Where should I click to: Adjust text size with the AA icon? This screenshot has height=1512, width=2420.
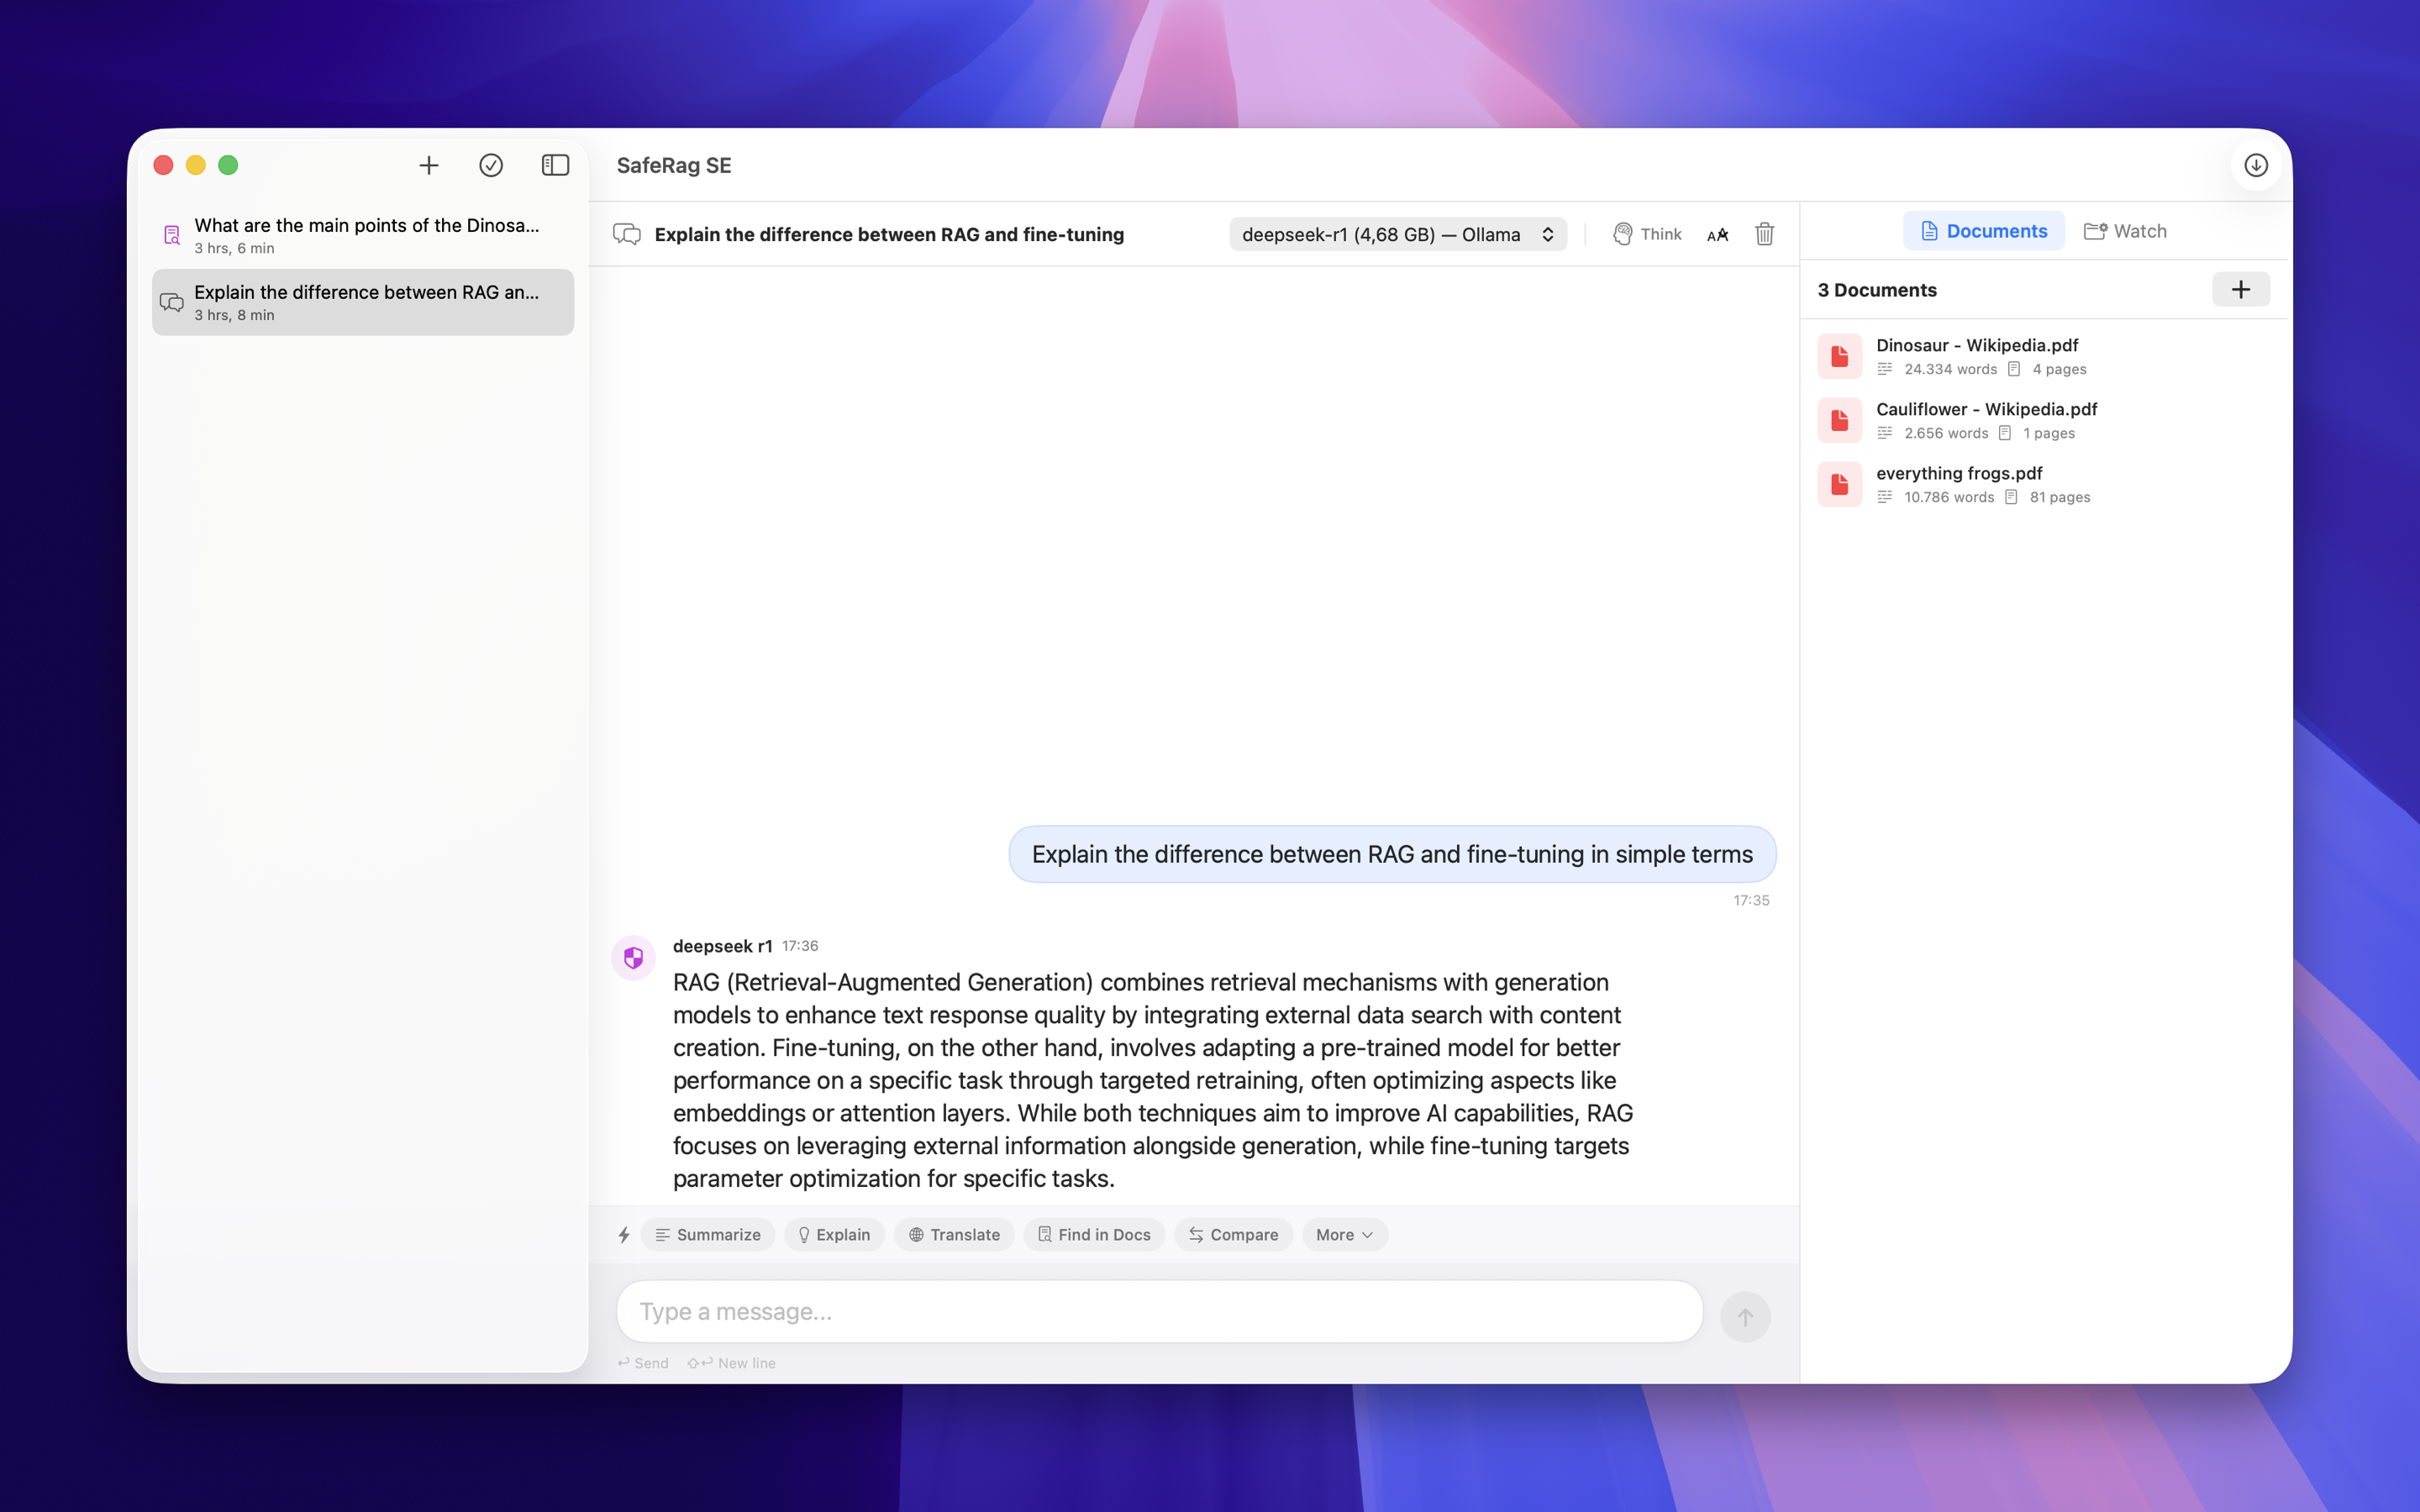pyautogui.click(x=1717, y=234)
